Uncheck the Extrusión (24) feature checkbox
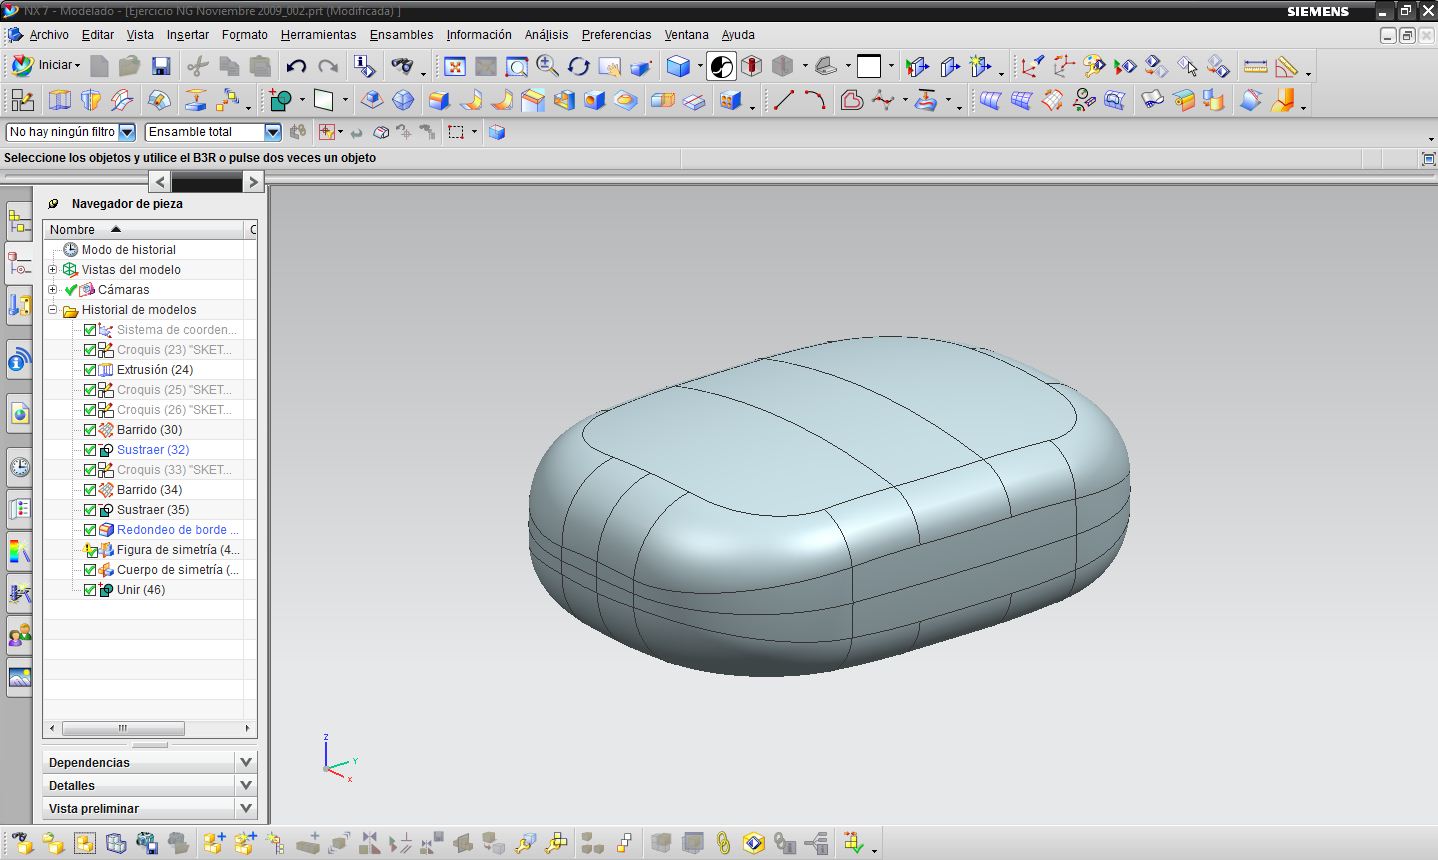The image size is (1438, 860). [x=90, y=370]
